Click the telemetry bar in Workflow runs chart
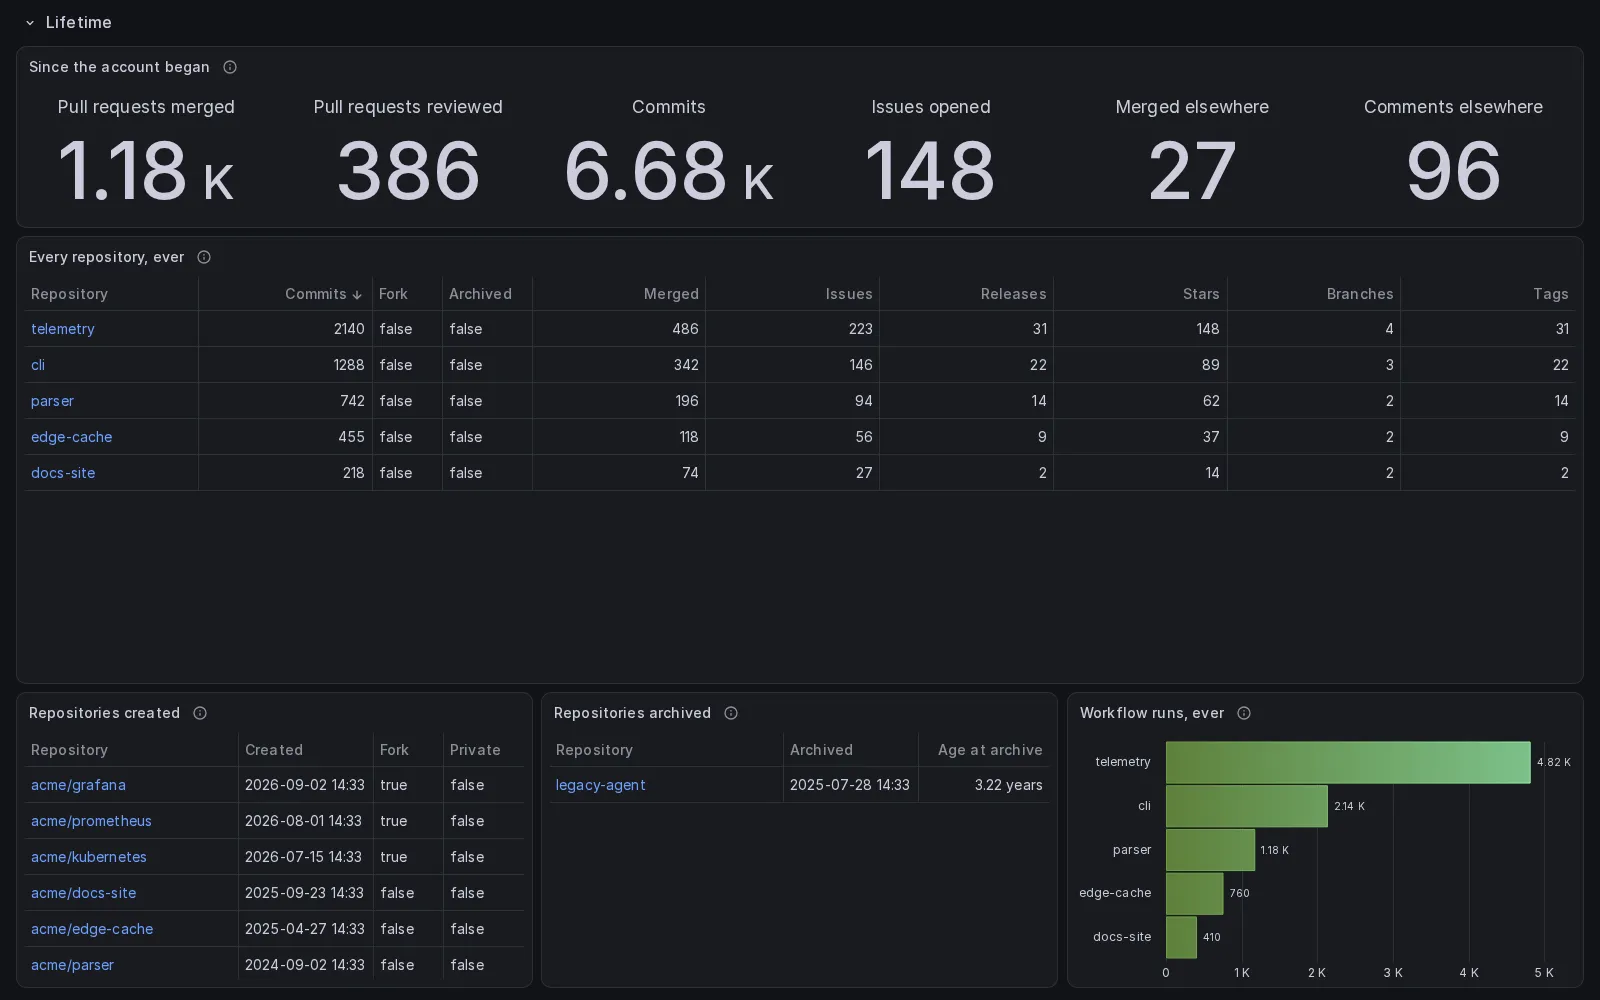The width and height of the screenshot is (1600, 1000). pos(1348,762)
